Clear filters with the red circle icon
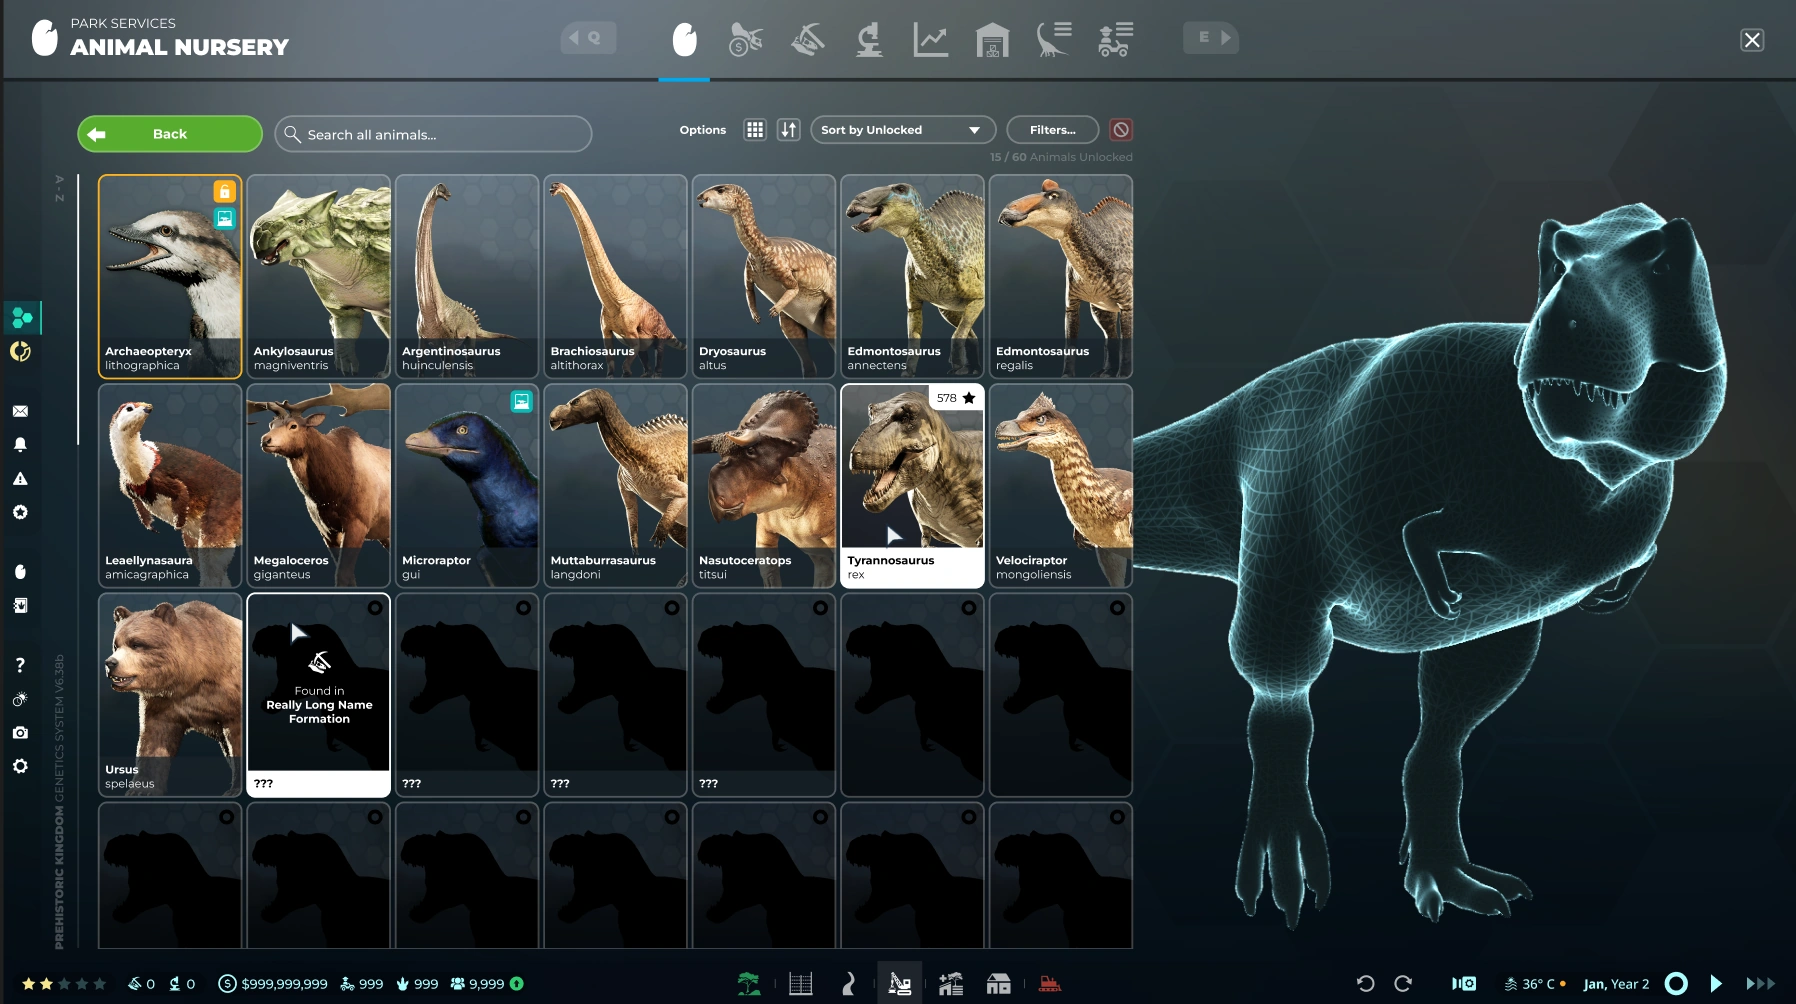The width and height of the screenshot is (1796, 1004). [1121, 130]
